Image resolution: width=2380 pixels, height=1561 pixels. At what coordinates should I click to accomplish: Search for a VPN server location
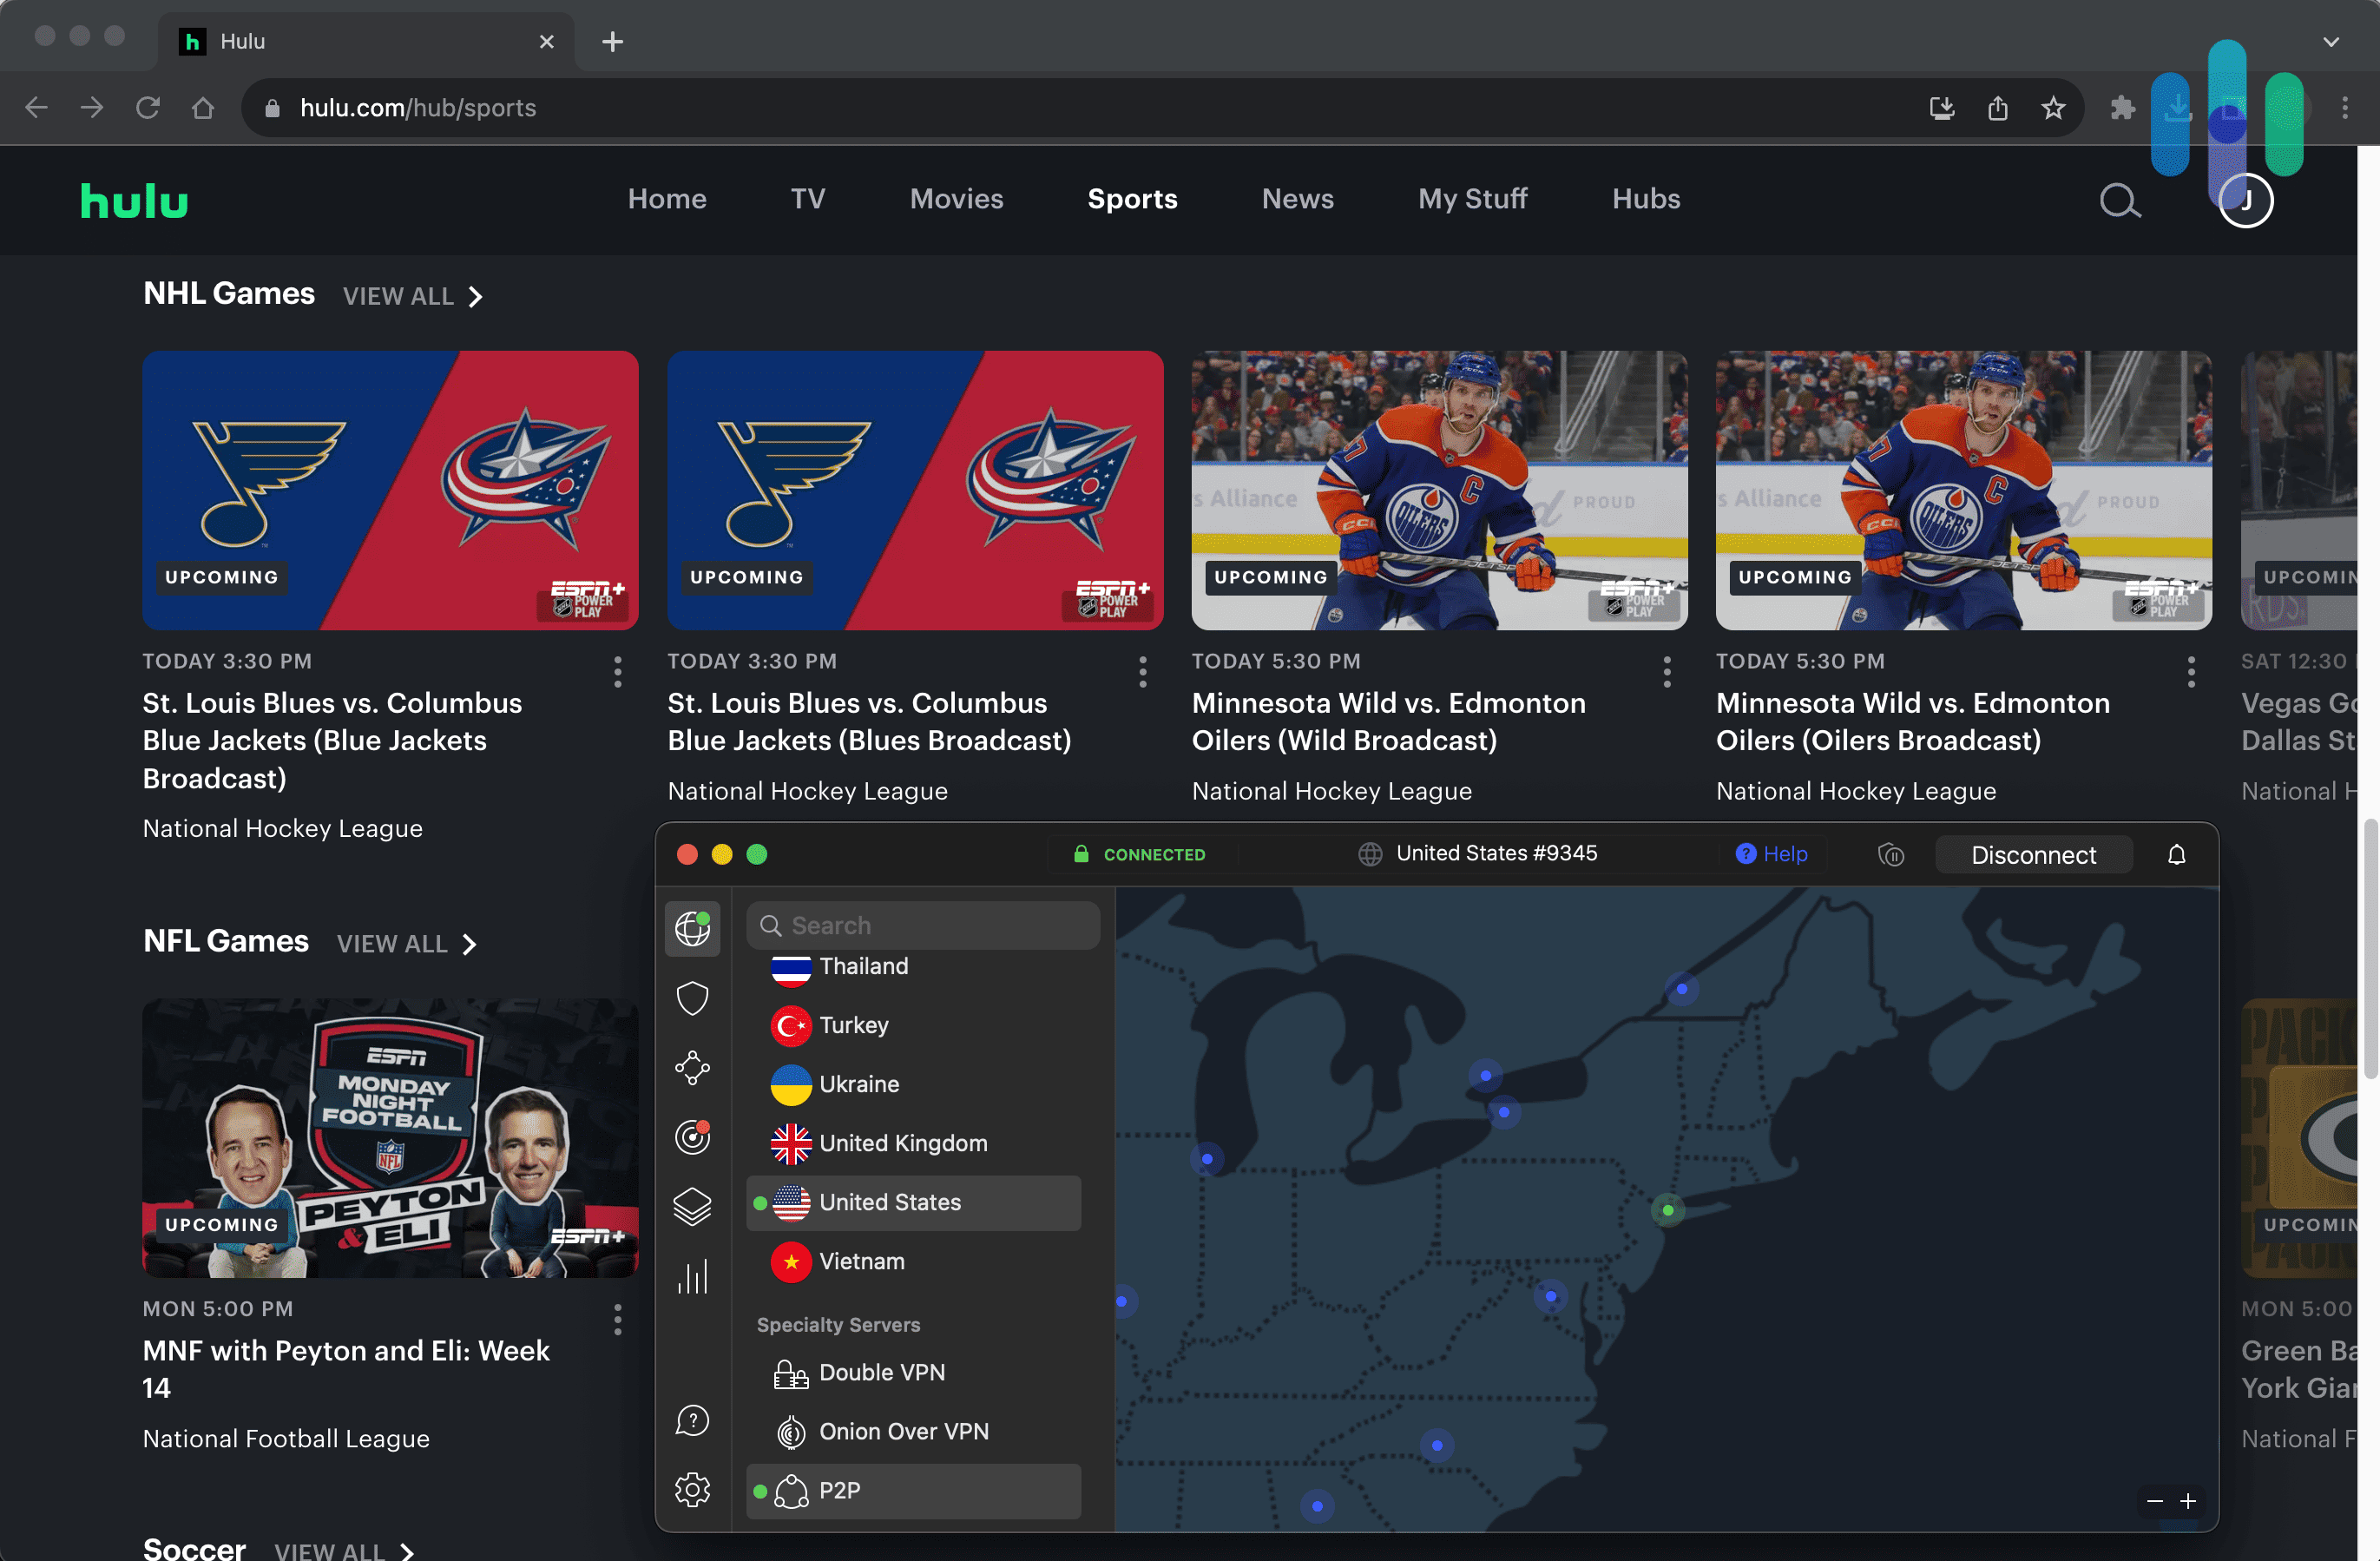924,925
